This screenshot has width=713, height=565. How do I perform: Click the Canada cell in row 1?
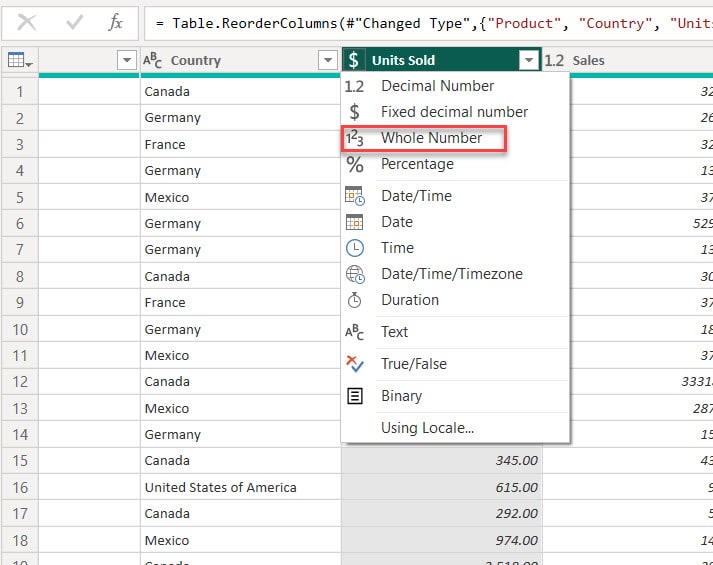(241, 92)
